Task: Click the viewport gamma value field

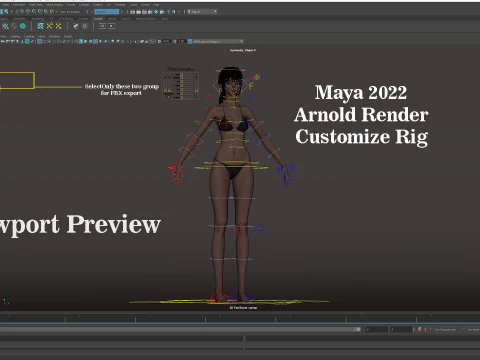Action: [182, 41]
